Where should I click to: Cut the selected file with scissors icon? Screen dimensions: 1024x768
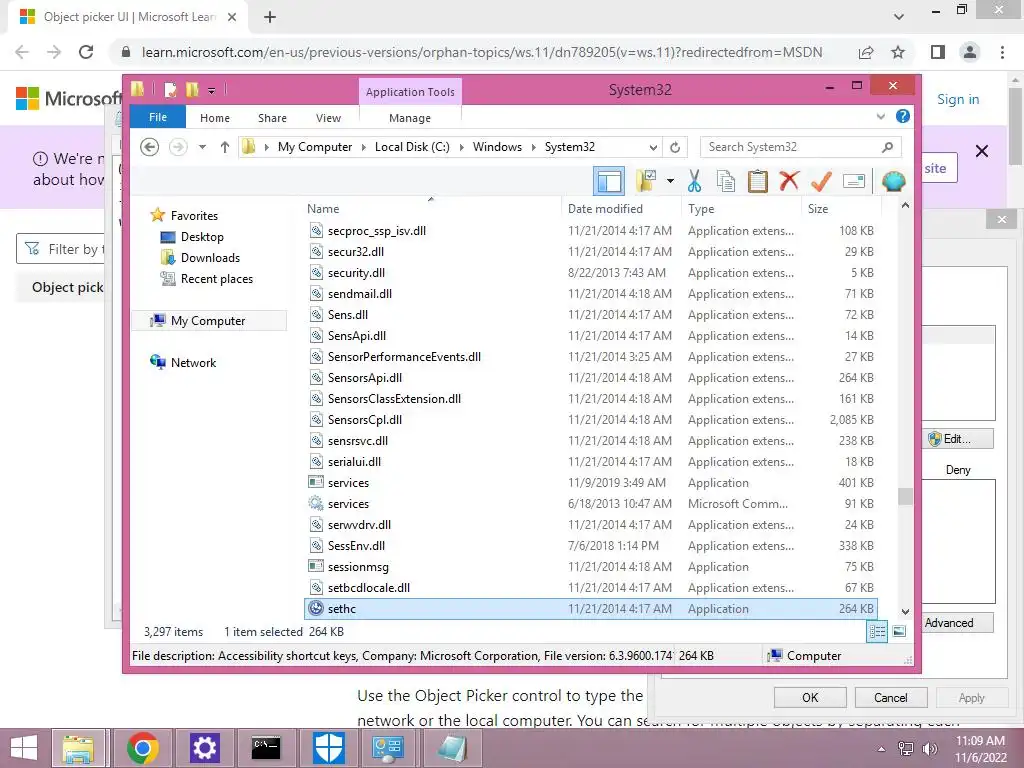(x=694, y=181)
